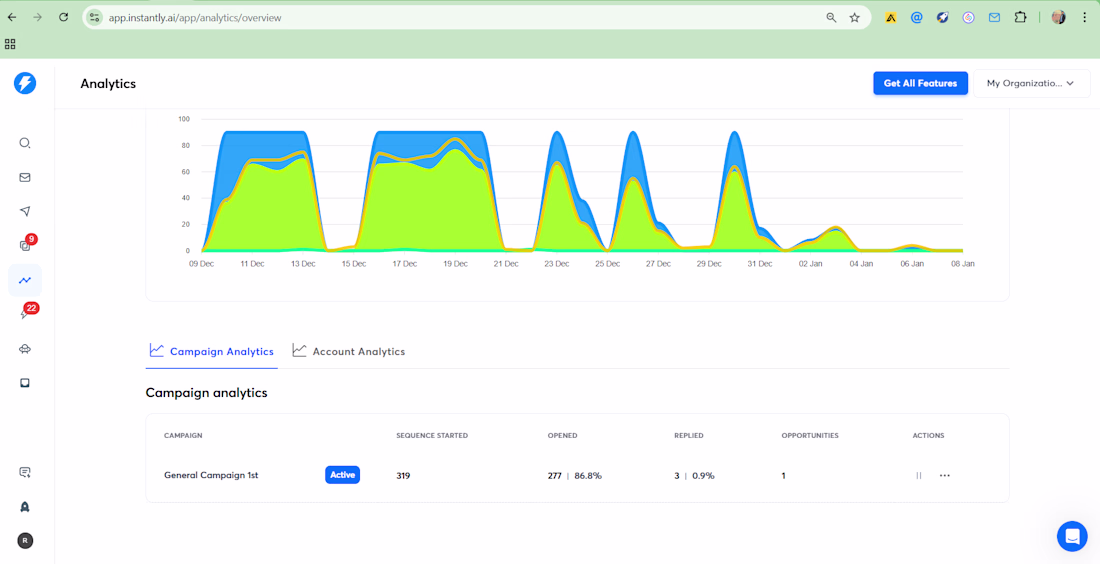The width and height of the screenshot is (1100, 564).
Task: Bookmark this page with star icon
Action: pyautogui.click(x=854, y=18)
